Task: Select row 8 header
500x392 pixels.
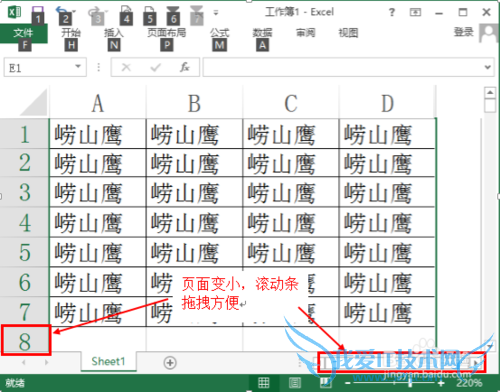Action: point(25,341)
